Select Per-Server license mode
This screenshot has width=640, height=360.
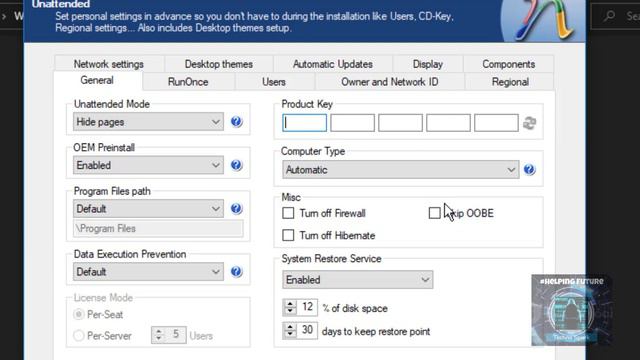click(x=78, y=336)
